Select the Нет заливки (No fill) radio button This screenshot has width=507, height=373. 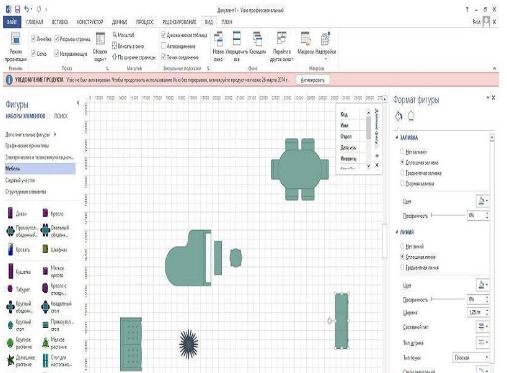(402, 152)
